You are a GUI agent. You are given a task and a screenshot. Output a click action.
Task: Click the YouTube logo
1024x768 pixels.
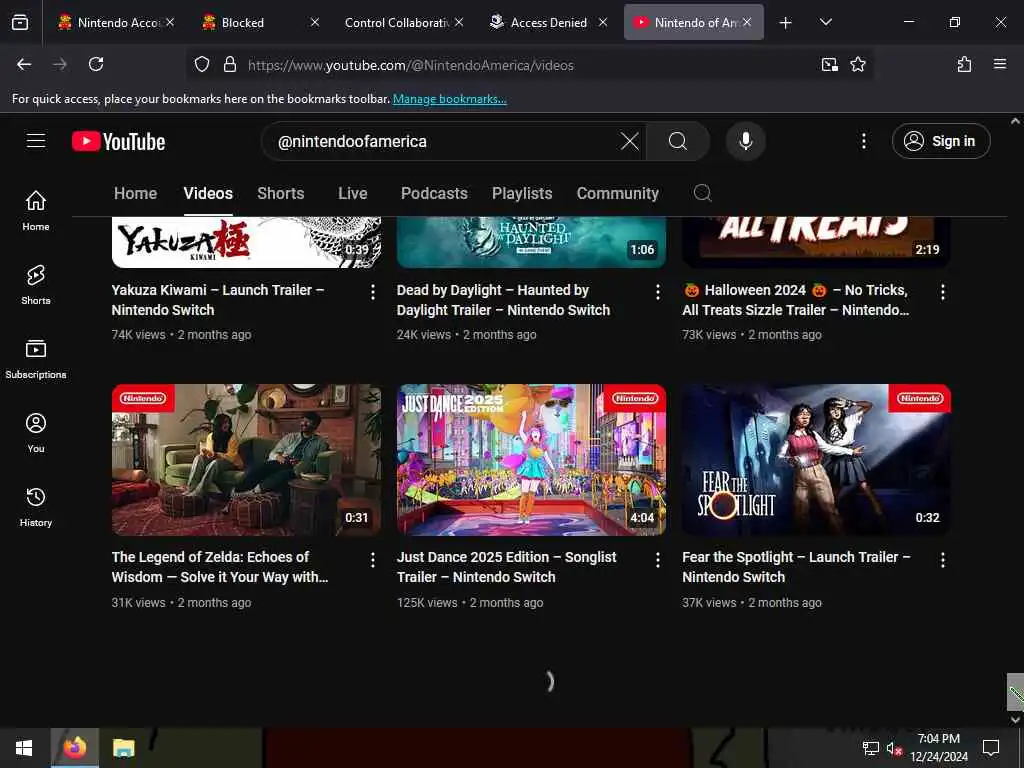coord(118,141)
